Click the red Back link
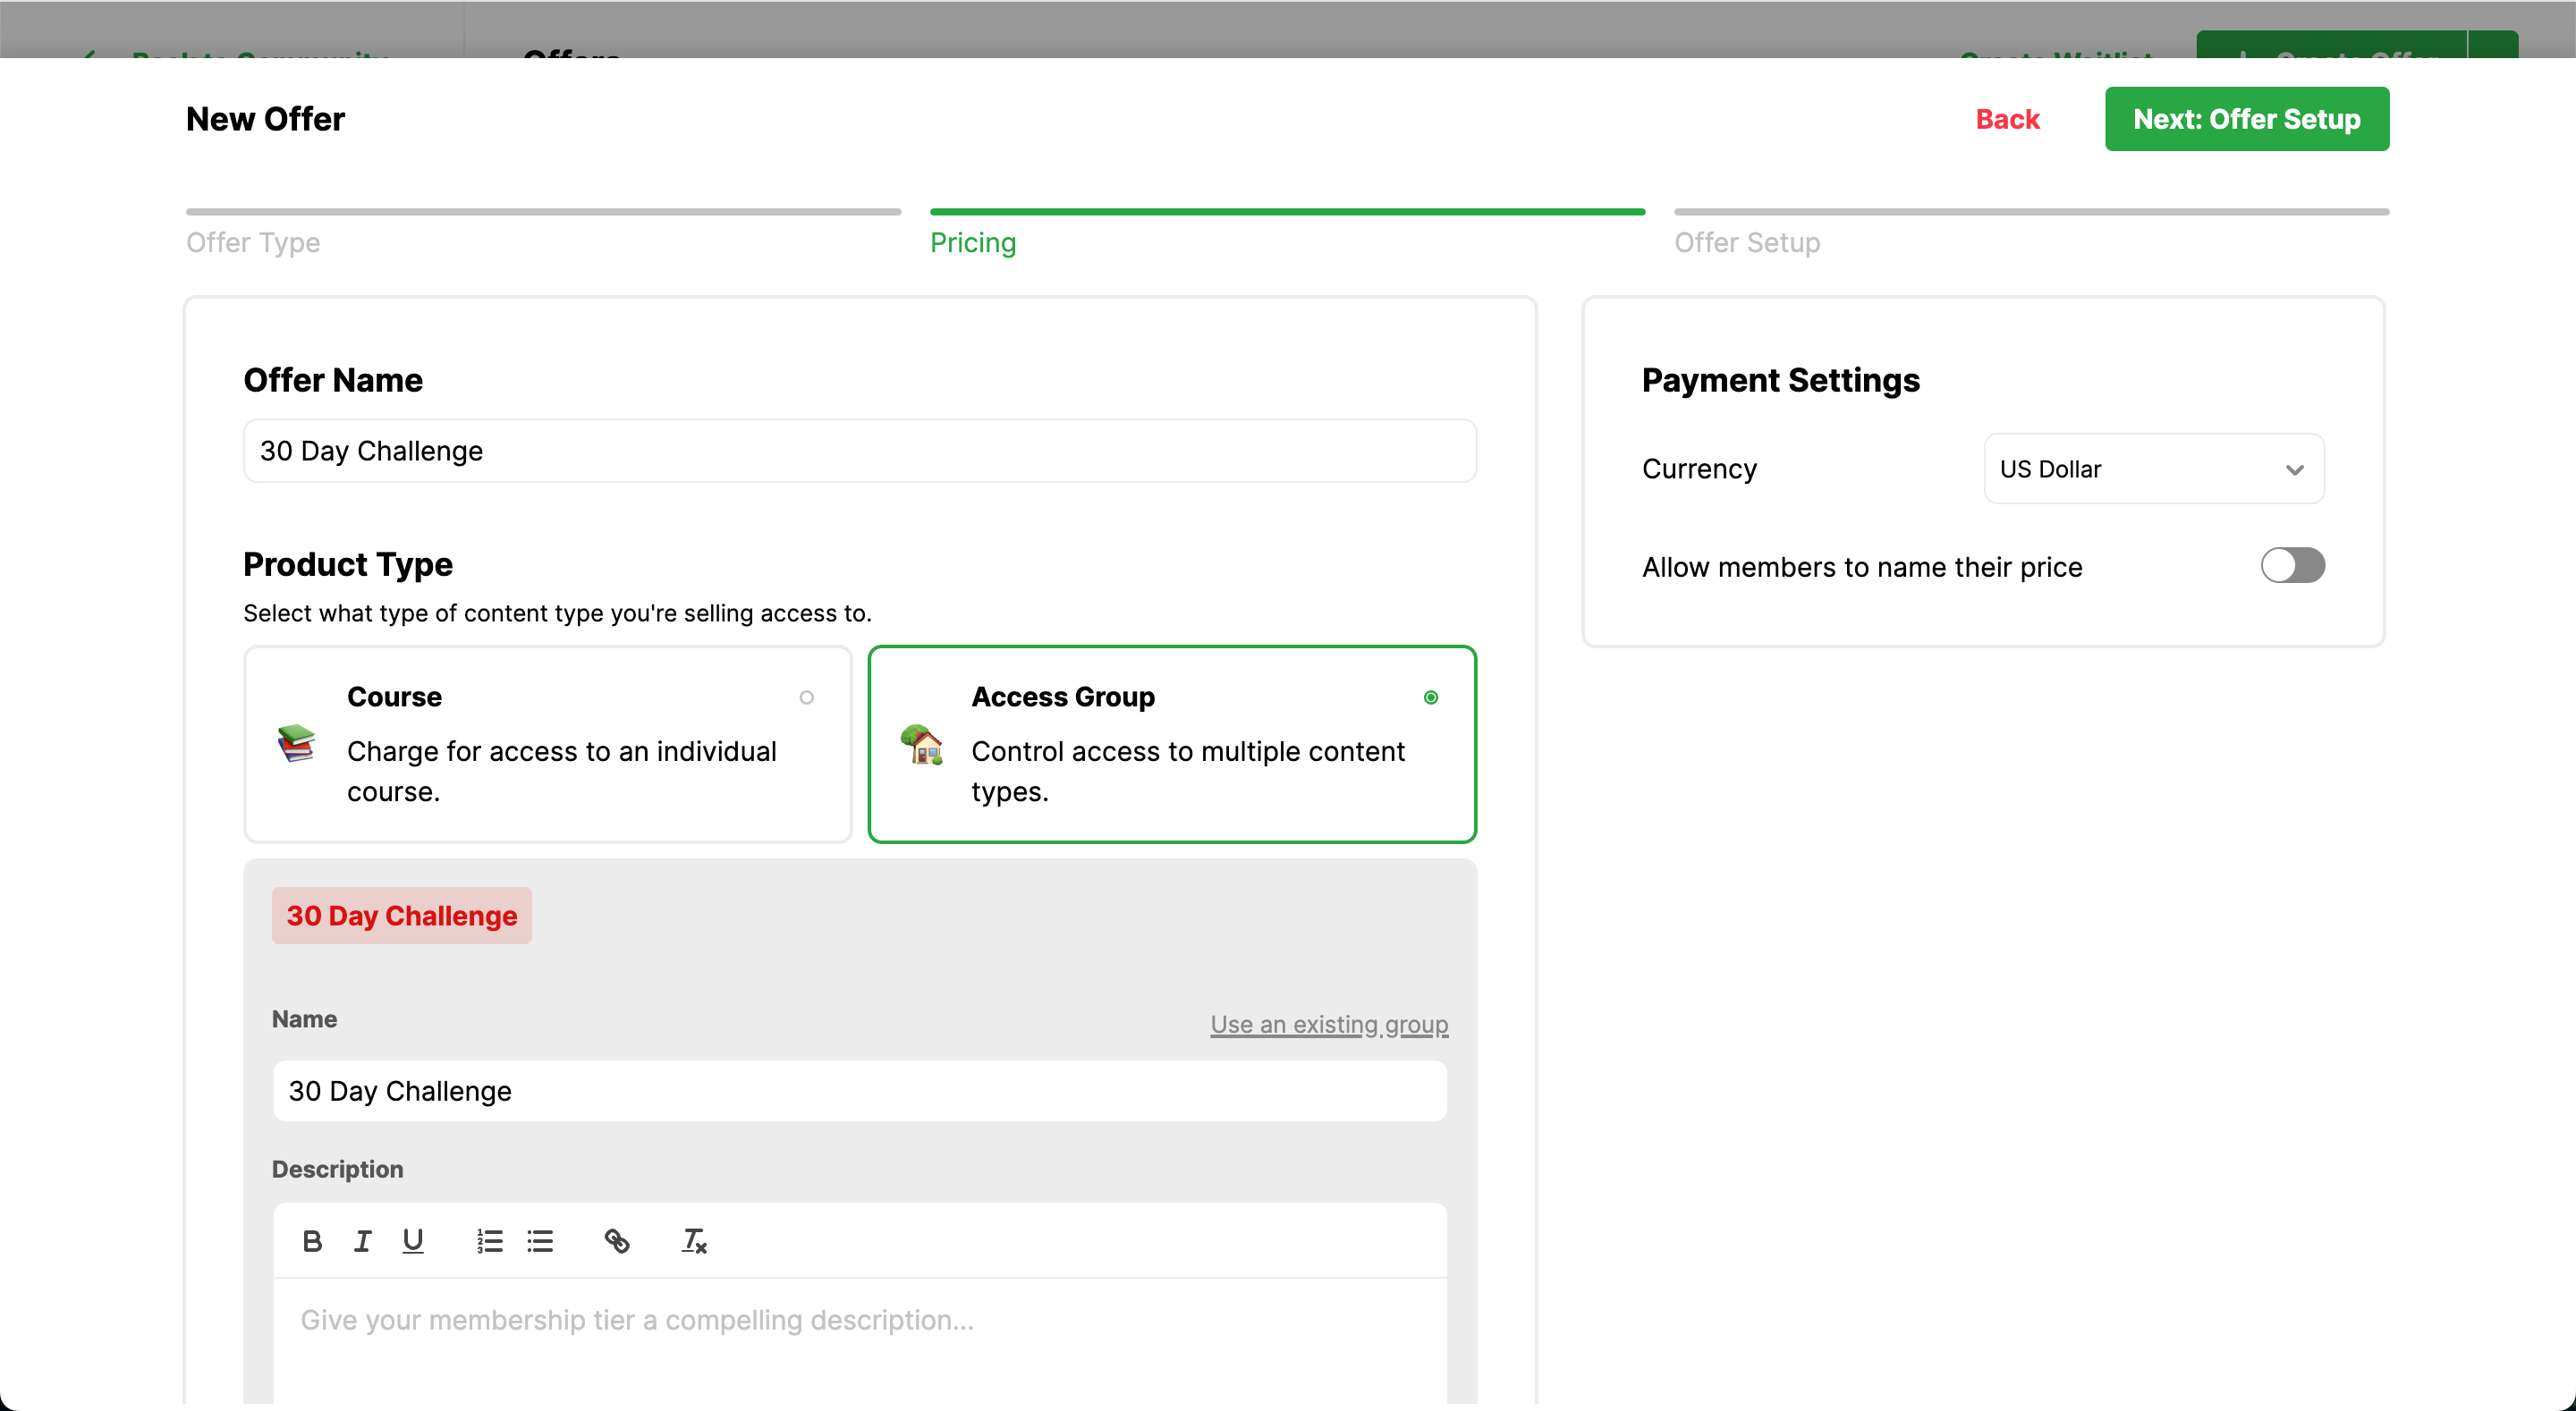 pyautogui.click(x=2006, y=119)
